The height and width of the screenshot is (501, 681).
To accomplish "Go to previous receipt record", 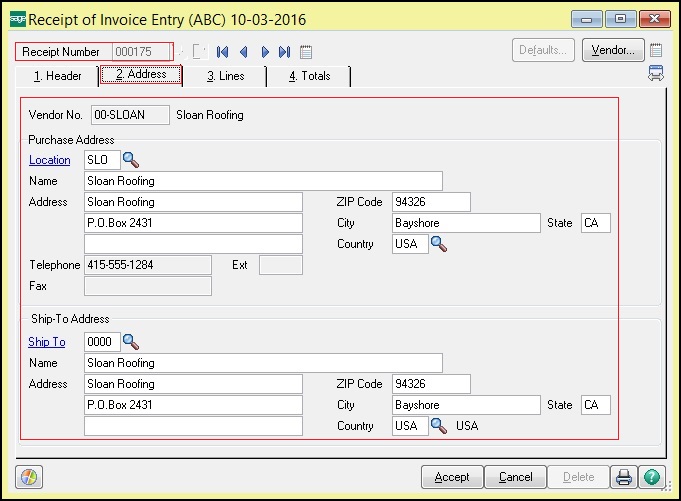I will tap(243, 51).
